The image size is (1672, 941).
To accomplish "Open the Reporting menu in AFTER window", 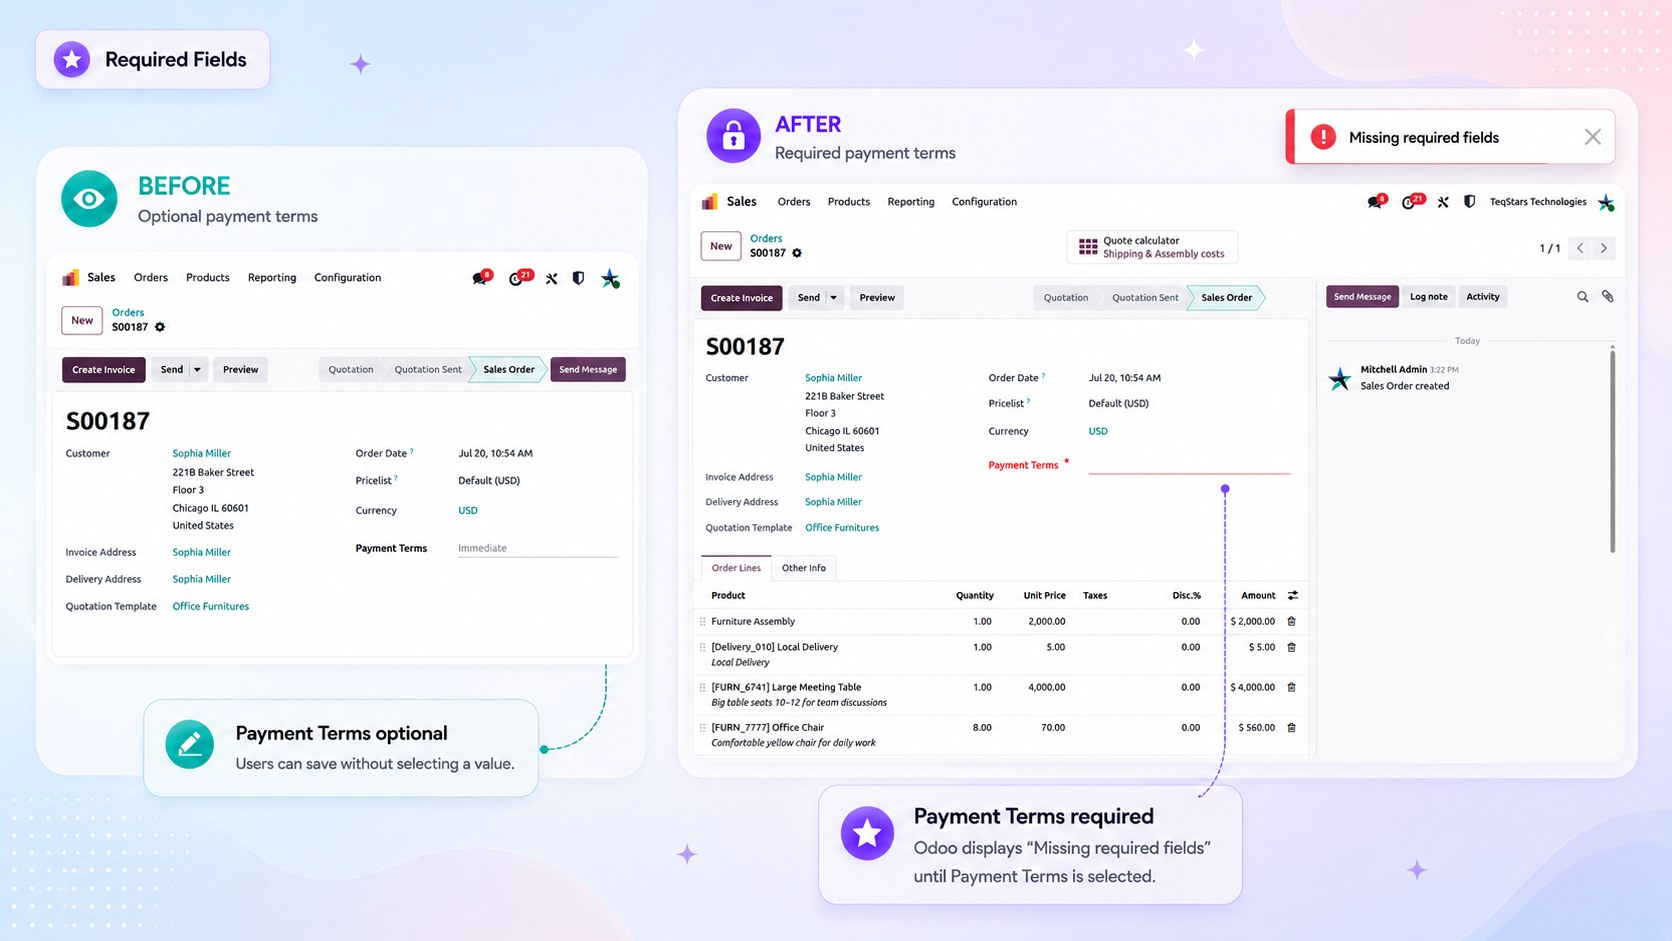I will [x=911, y=202].
